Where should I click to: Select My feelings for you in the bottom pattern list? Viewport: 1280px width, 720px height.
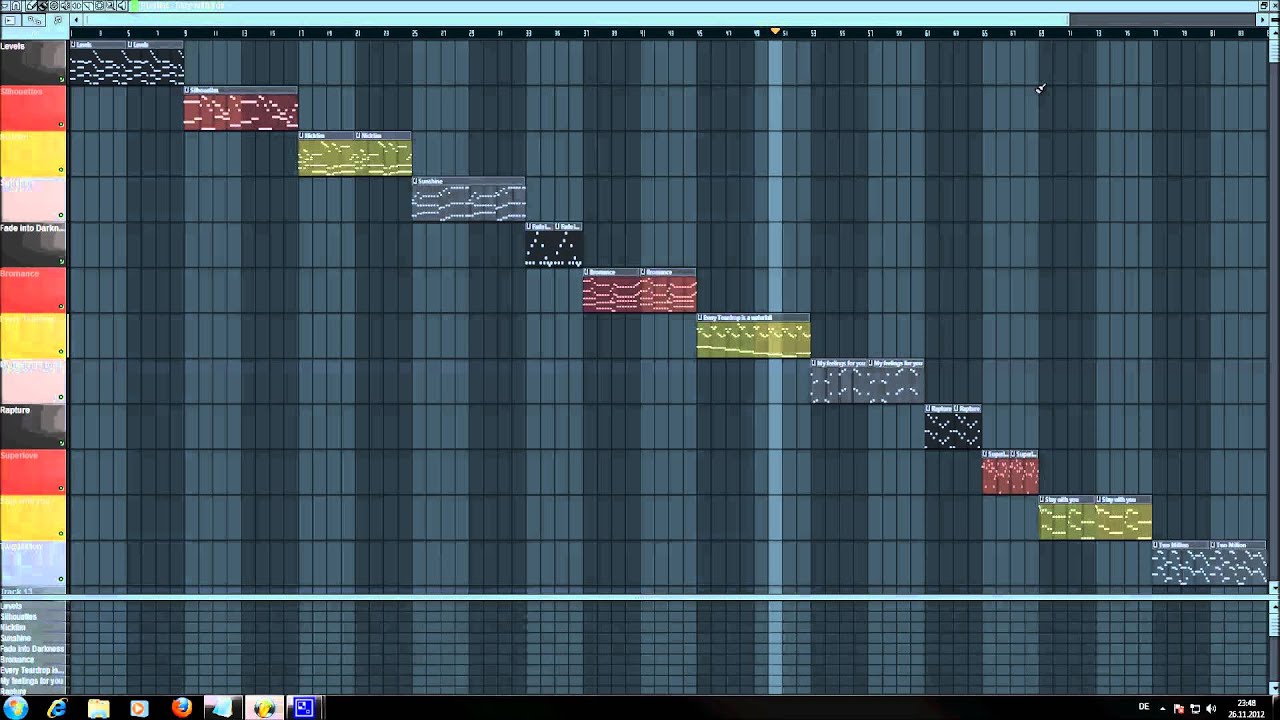[x=32, y=681]
